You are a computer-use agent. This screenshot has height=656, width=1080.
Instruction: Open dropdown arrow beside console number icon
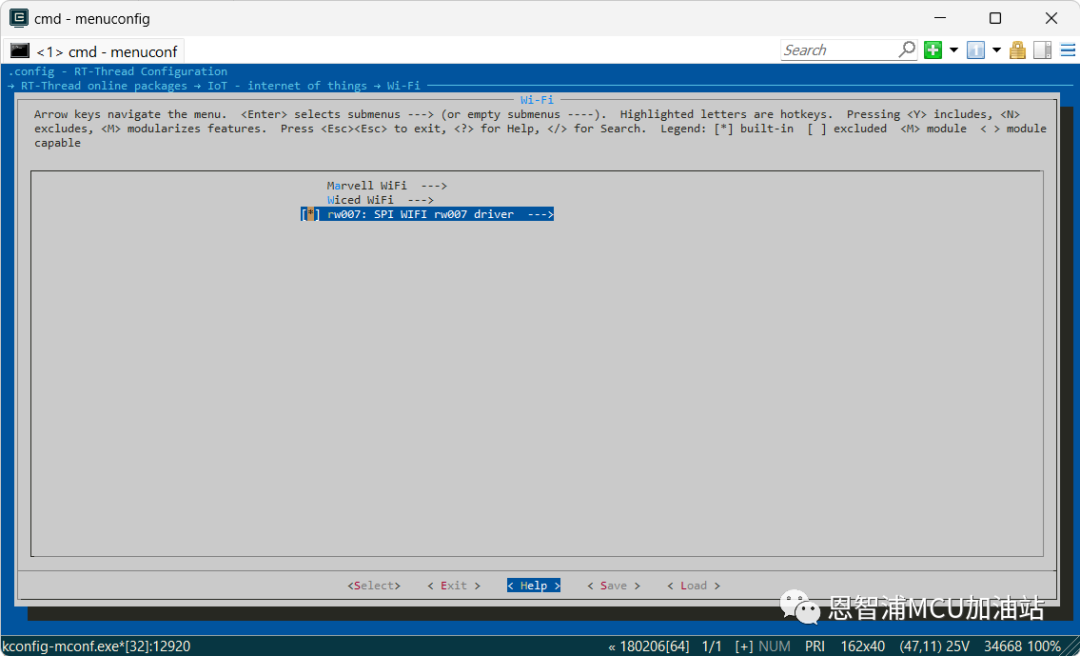coord(996,50)
